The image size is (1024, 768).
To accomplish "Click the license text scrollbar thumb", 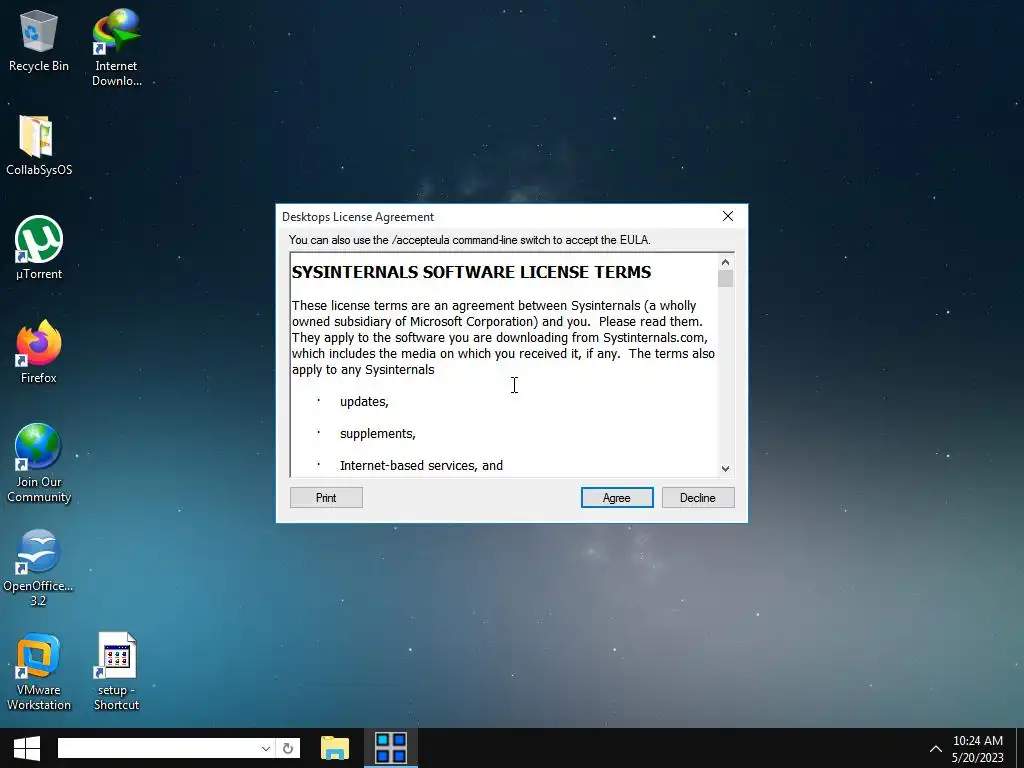I will pos(725,279).
